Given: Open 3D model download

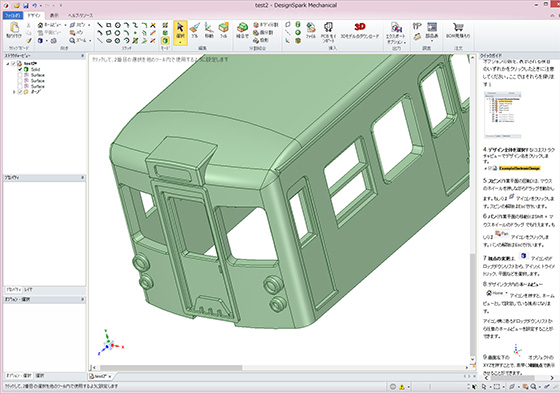Looking at the screenshot, I should [360, 31].
